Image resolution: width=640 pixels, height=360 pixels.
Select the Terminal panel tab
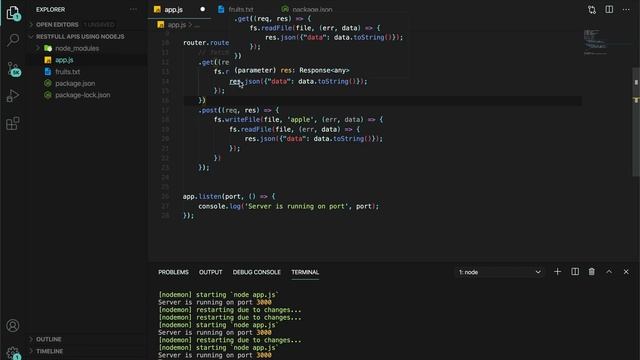coord(305,272)
